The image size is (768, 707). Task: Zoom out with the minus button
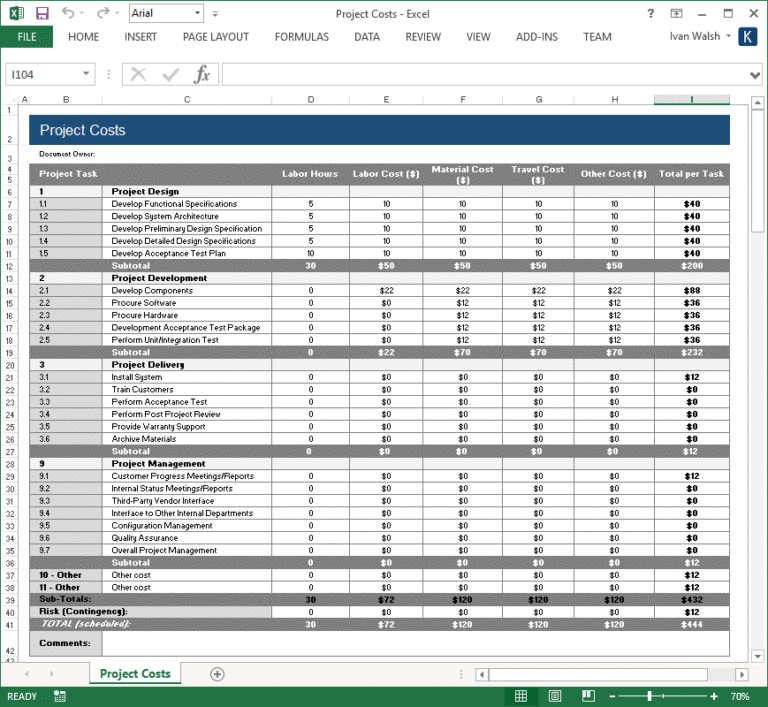[612, 696]
